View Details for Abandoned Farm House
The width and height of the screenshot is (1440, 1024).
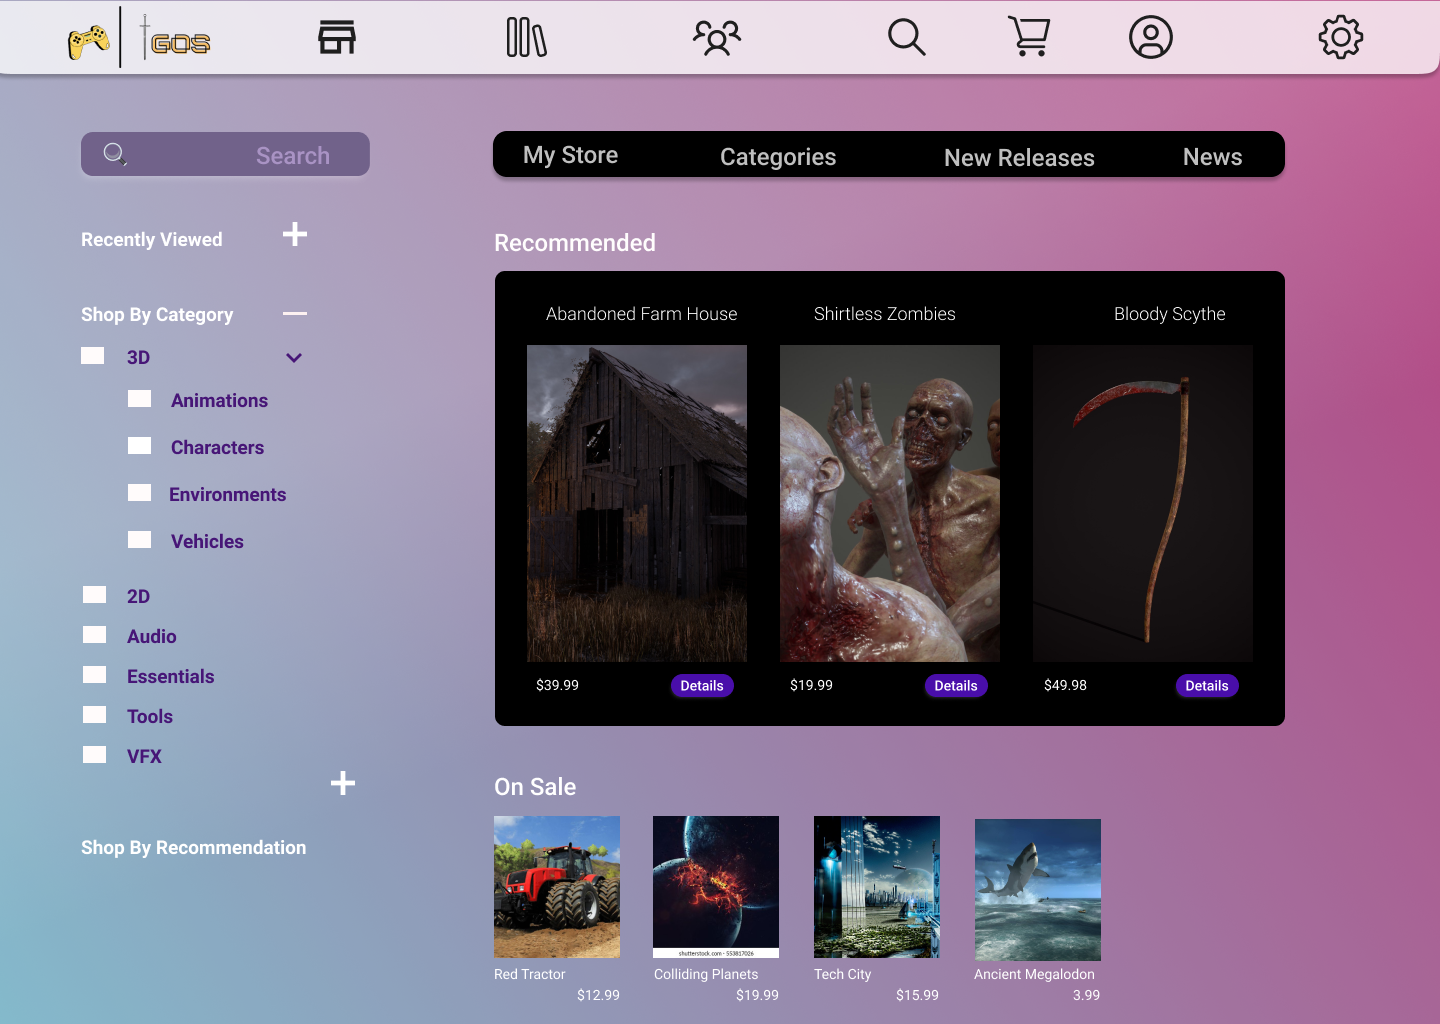[702, 686]
